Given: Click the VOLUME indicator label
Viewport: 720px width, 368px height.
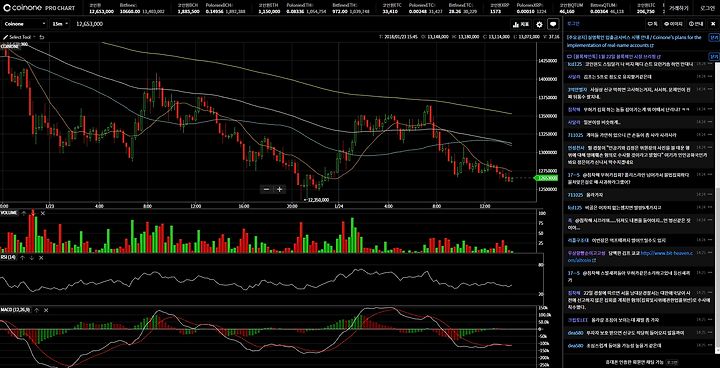Looking at the screenshot, I should pyautogui.click(x=9, y=213).
